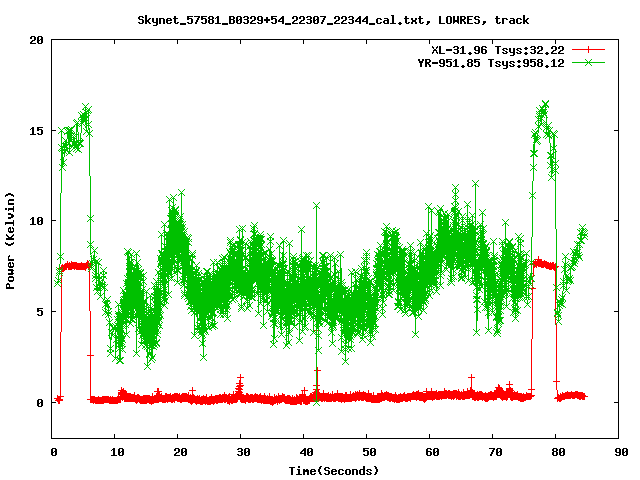The height and width of the screenshot is (480, 640).
Task: Select legend entry XL-31.96 Tsys:32.22
Action: pyautogui.click(x=498, y=50)
